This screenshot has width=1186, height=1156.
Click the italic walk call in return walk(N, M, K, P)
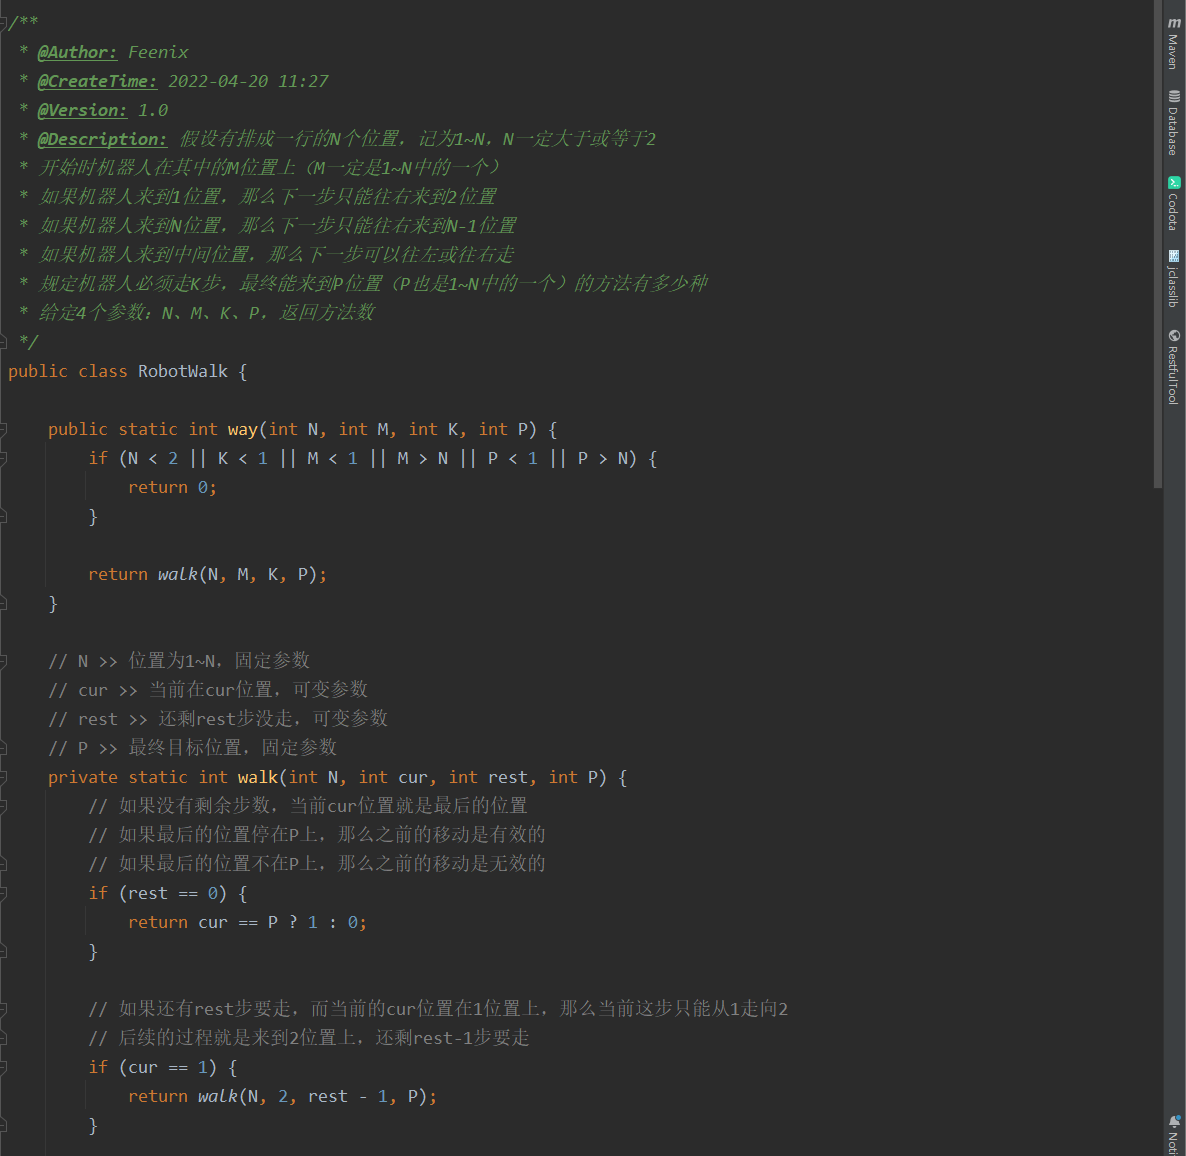(178, 574)
